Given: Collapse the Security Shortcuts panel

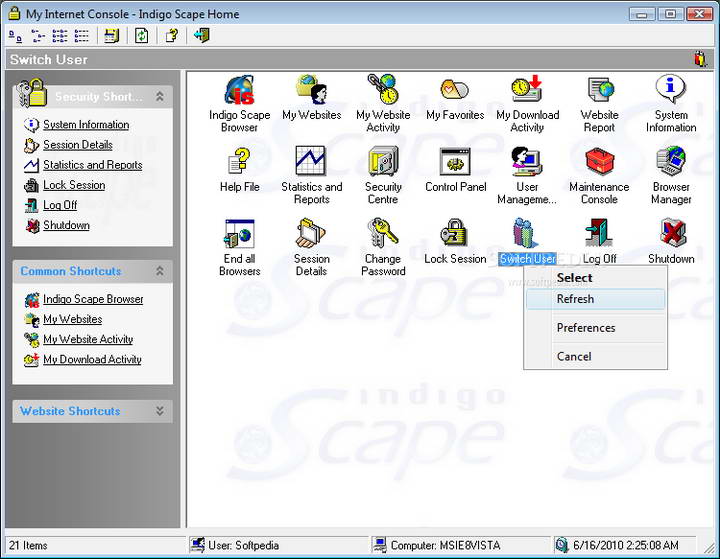Looking at the screenshot, I should (159, 97).
